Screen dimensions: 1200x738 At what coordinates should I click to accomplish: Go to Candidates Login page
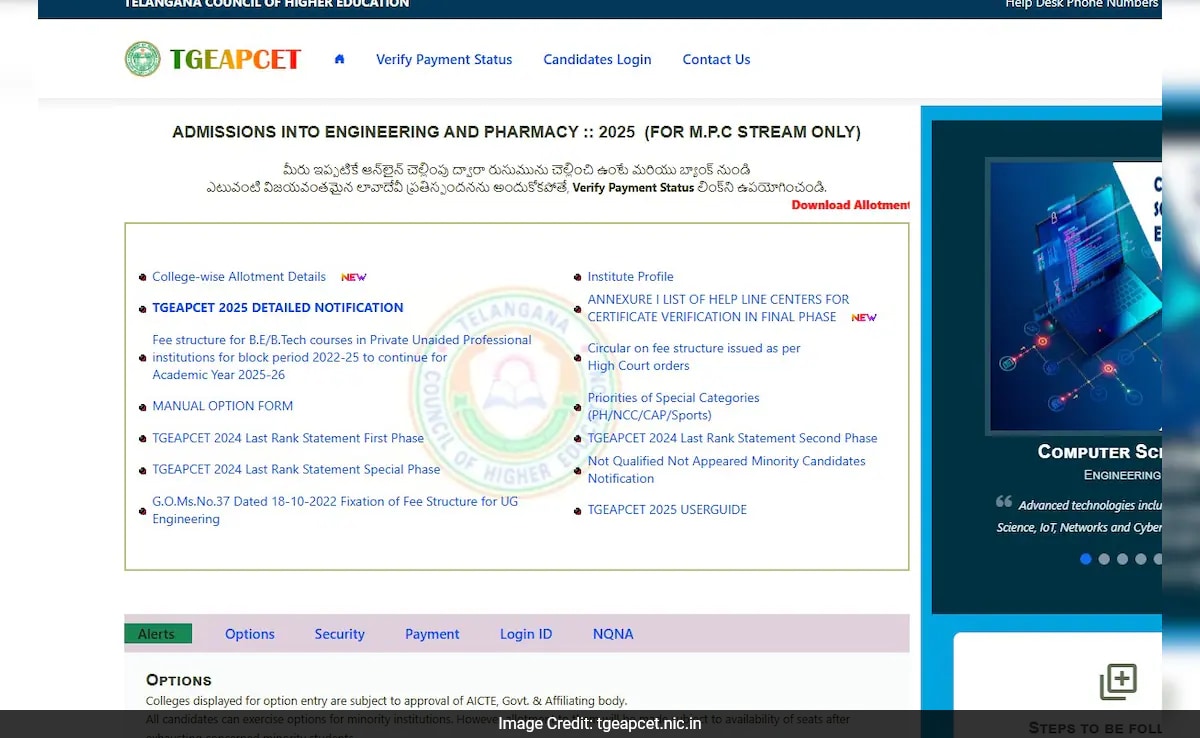[x=597, y=60]
